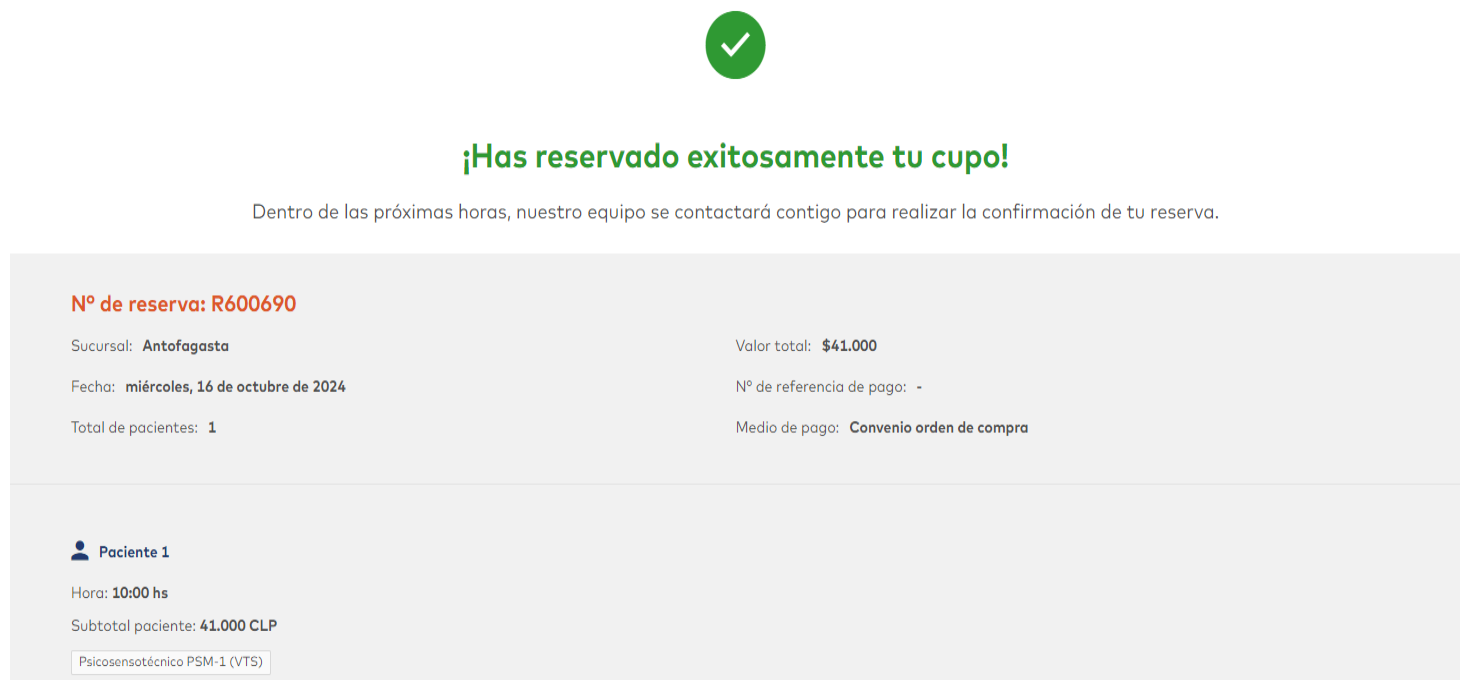This screenshot has width=1460, height=680.
Task: Select the Psicosensotécnico PSM-1 (VTS) tag
Action: (171, 662)
